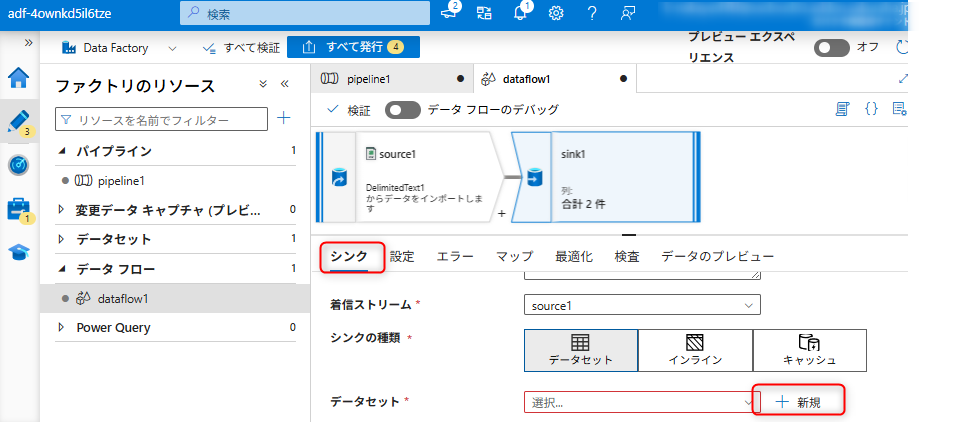The width and height of the screenshot is (967, 422).
Task: Open the Copilot announcements icon in header
Action: 451,13
